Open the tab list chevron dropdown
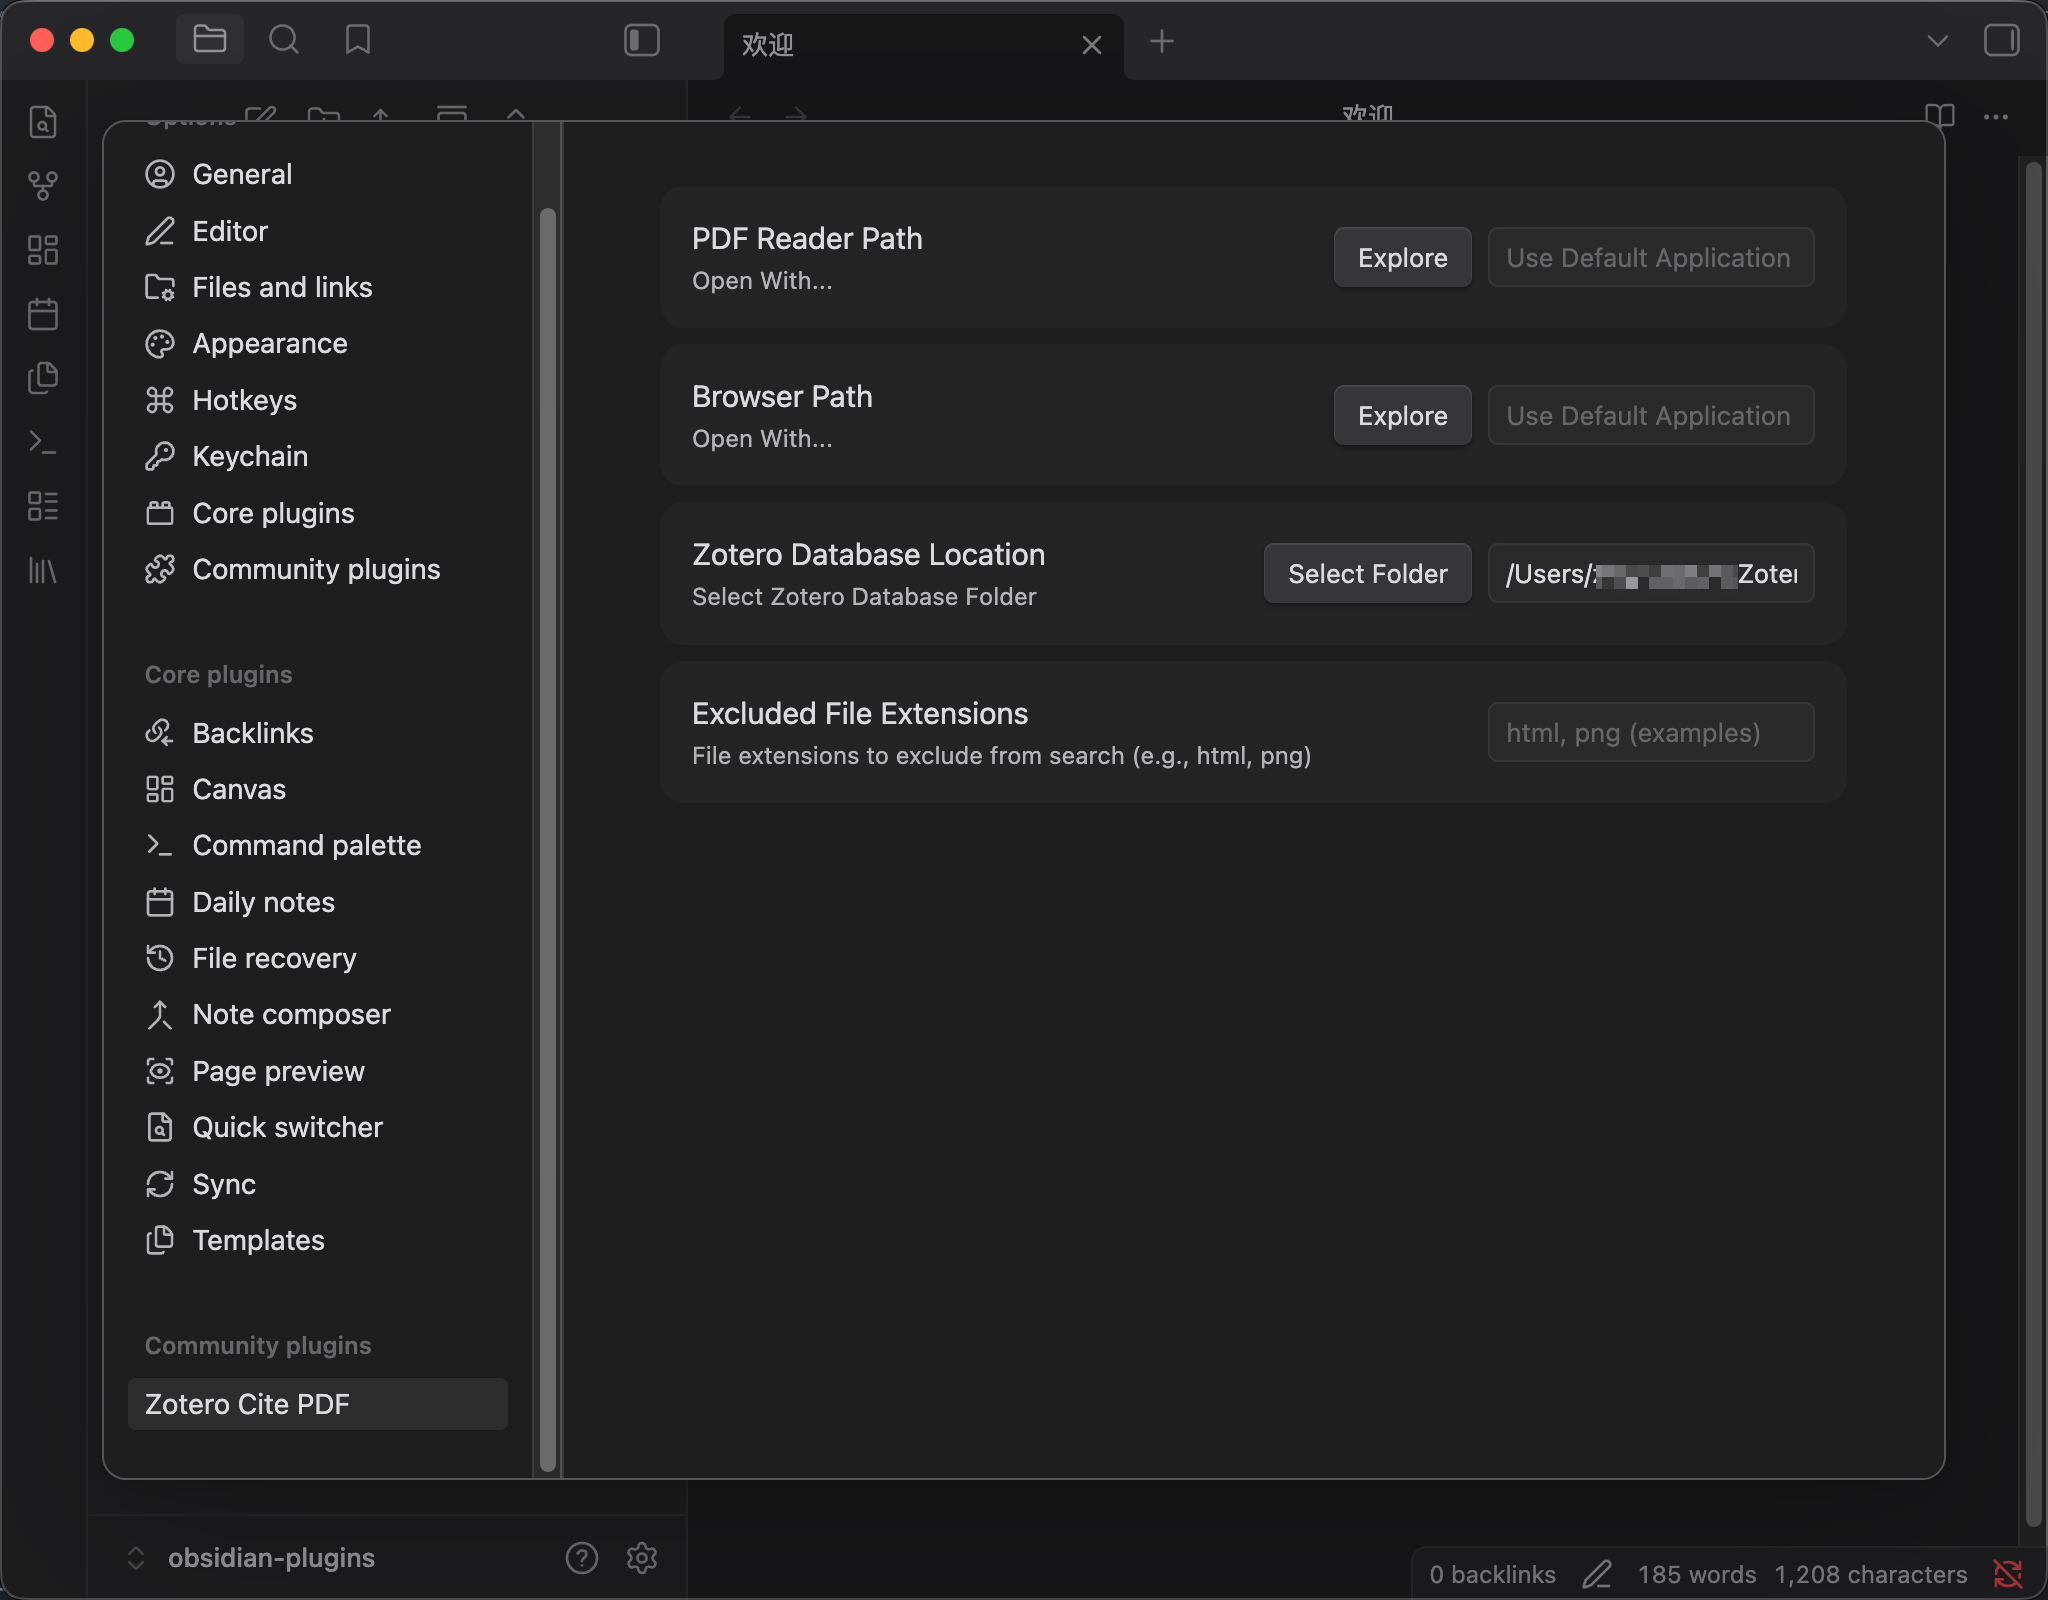 point(1937,41)
